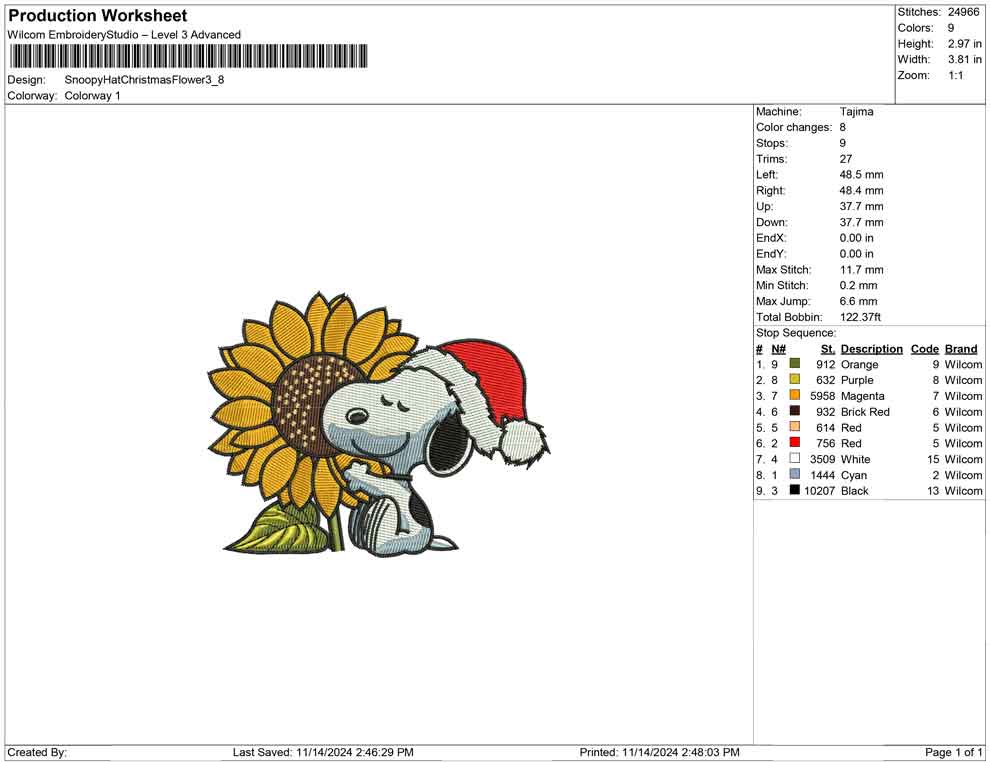Select the design name SnoopyHatChristmasFlower3_8
Viewport: 990px width, 762px height.
coord(143,79)
